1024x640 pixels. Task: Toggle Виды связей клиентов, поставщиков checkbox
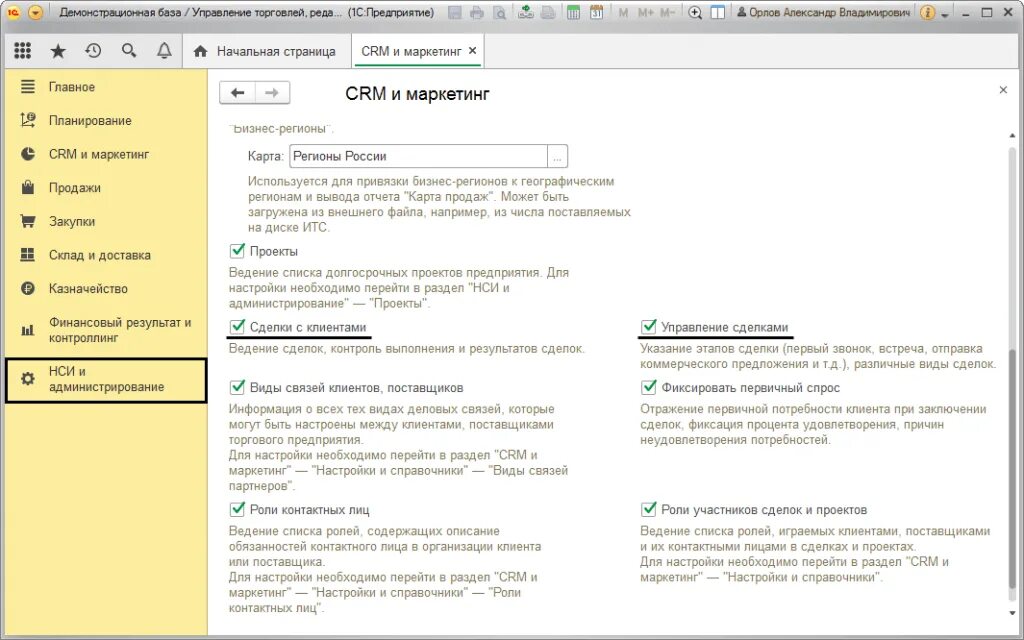point(237,387)
